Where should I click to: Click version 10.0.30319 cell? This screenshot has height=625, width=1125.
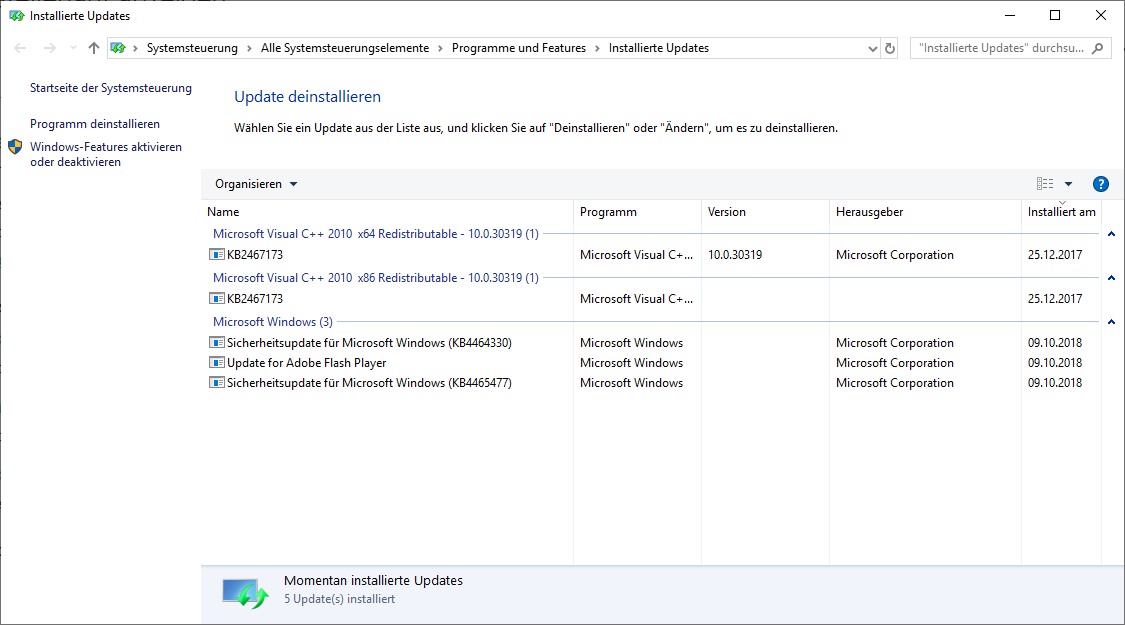coord(735,255)
